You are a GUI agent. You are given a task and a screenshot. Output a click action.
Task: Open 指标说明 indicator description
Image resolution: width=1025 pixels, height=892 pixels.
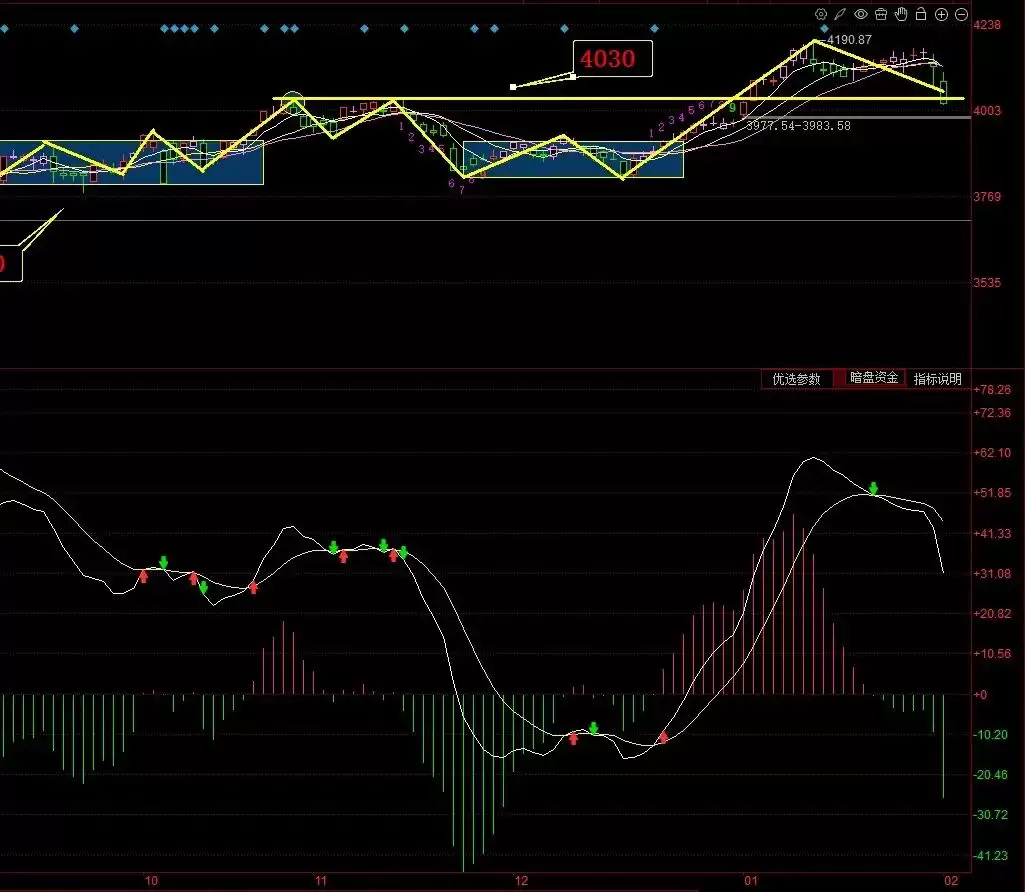pyautogui.click(x=937, y=379)
